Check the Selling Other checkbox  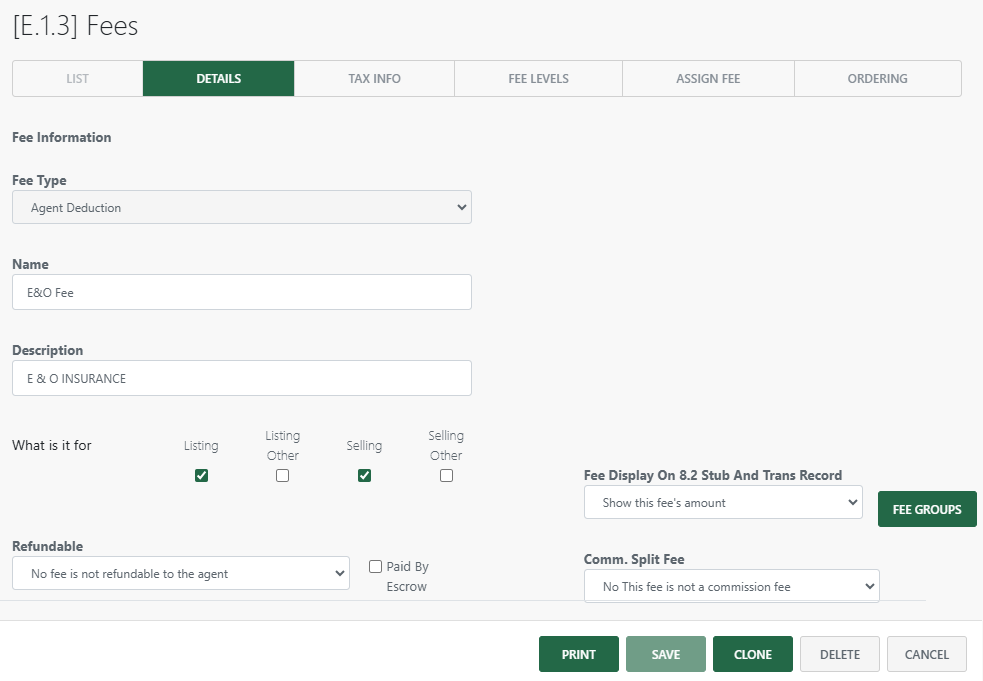tap(446, 475)
